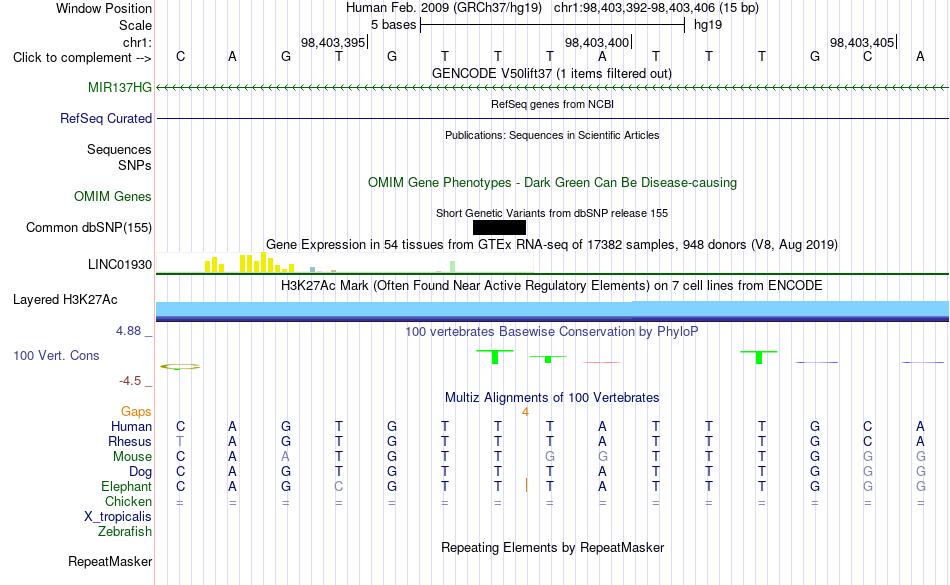Click the orange gap count 4
Screen dimensions: 950x585
tap(525, 412)
